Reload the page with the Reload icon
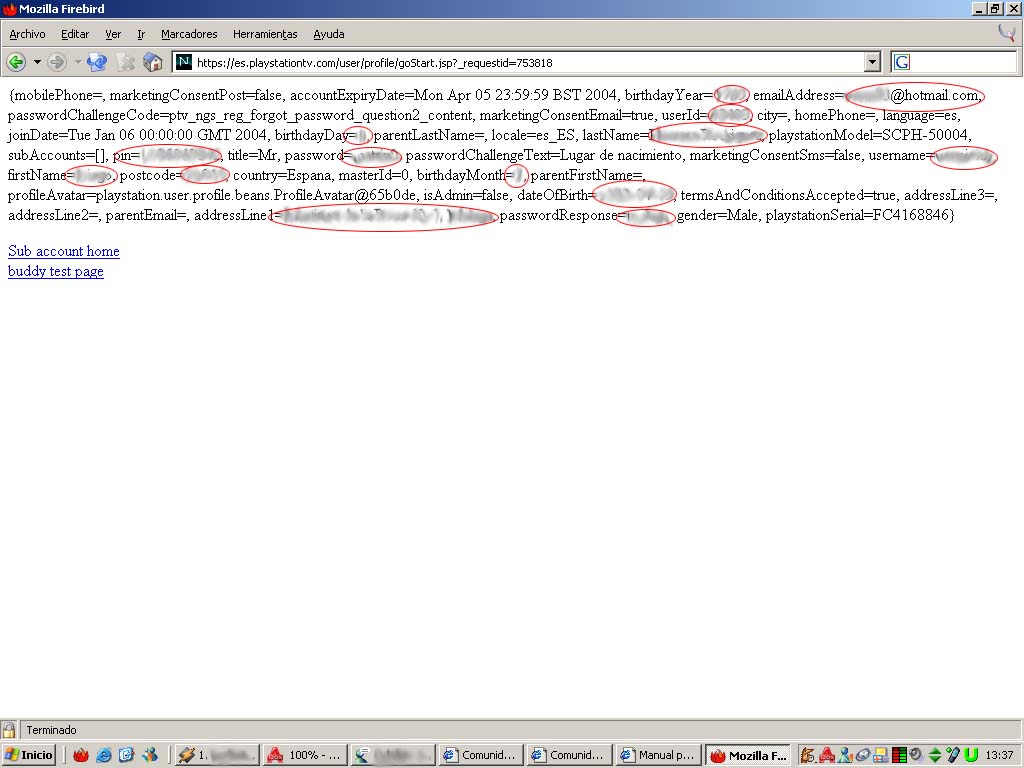 point(97,63)
